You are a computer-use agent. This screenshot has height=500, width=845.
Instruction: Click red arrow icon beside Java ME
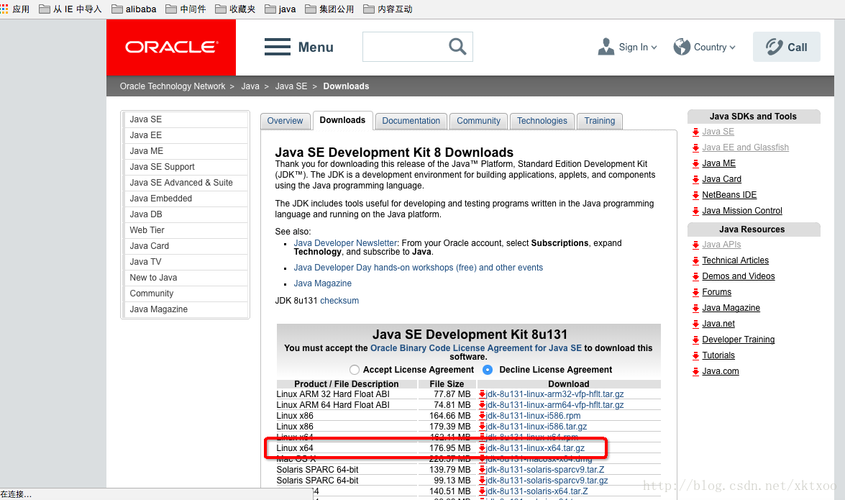[696, 164]
